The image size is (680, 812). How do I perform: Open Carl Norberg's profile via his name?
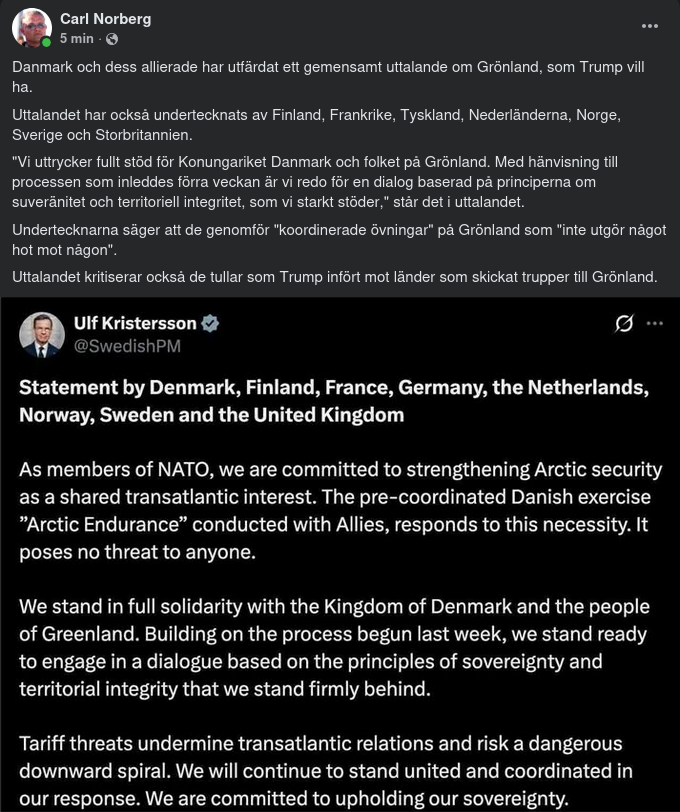105,17
